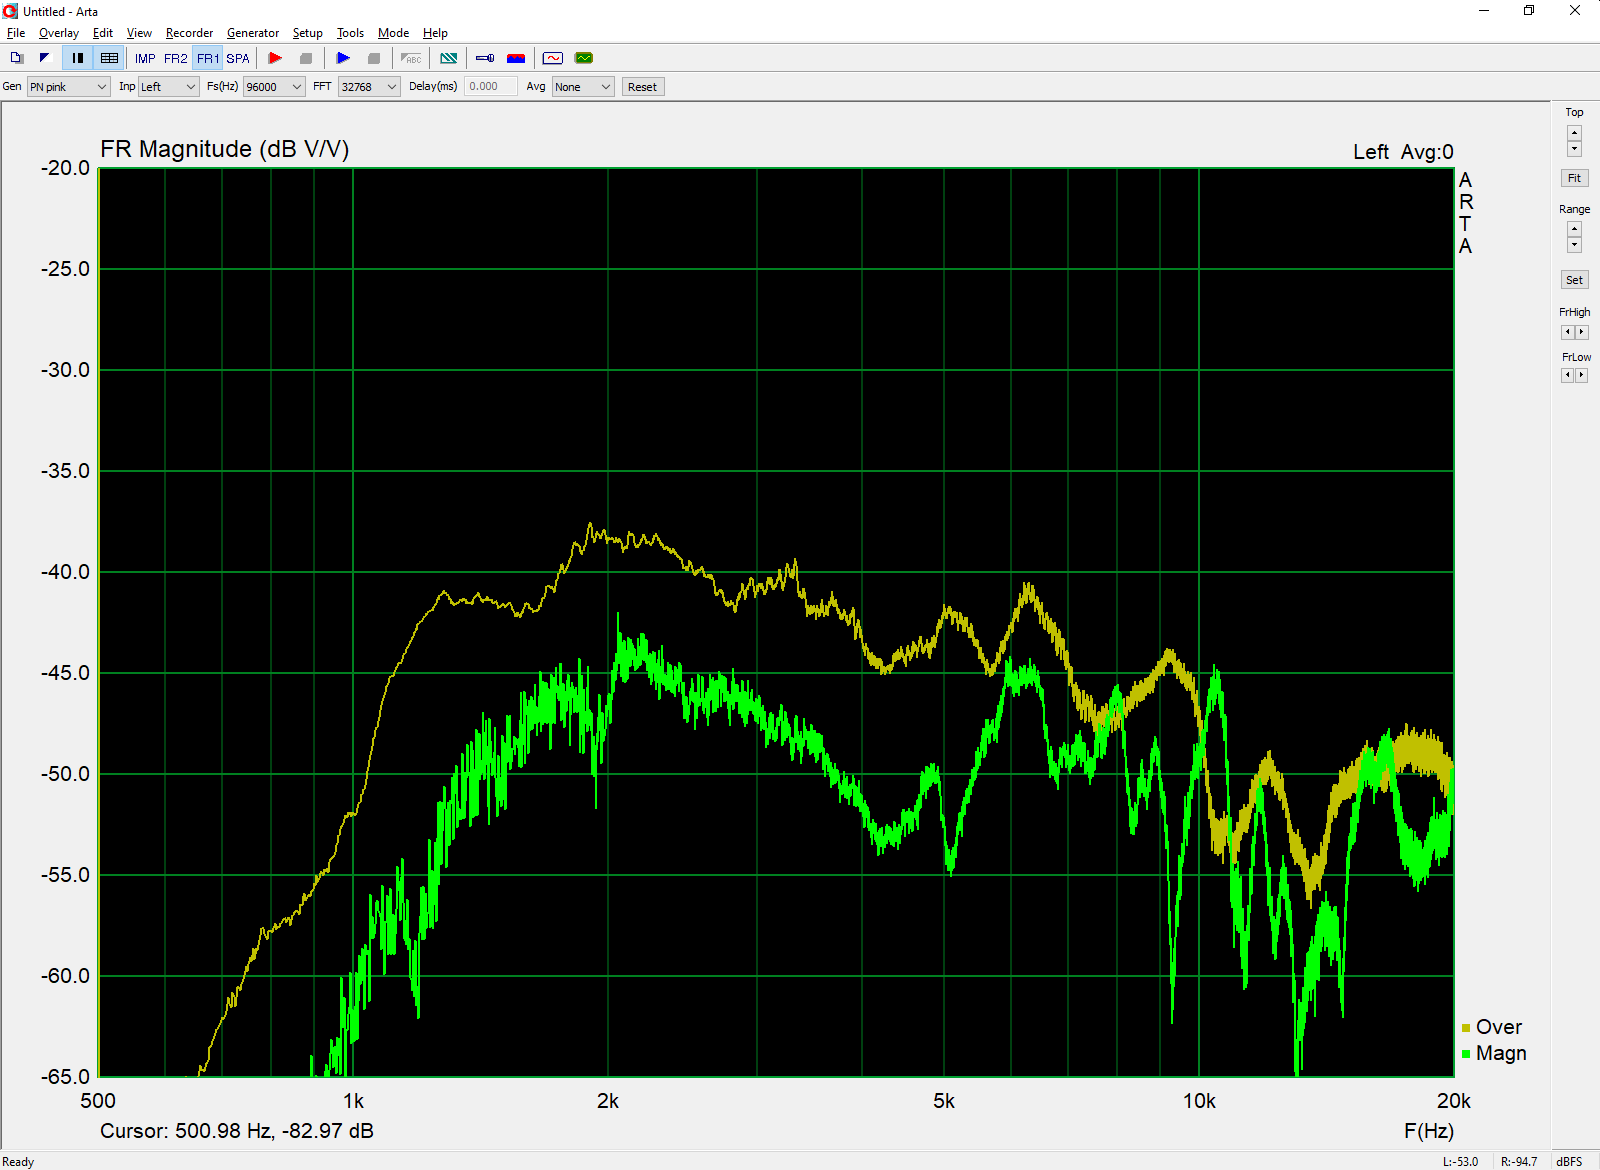Click the Set button
1600x1170 pixels.
pos(1574,280)
